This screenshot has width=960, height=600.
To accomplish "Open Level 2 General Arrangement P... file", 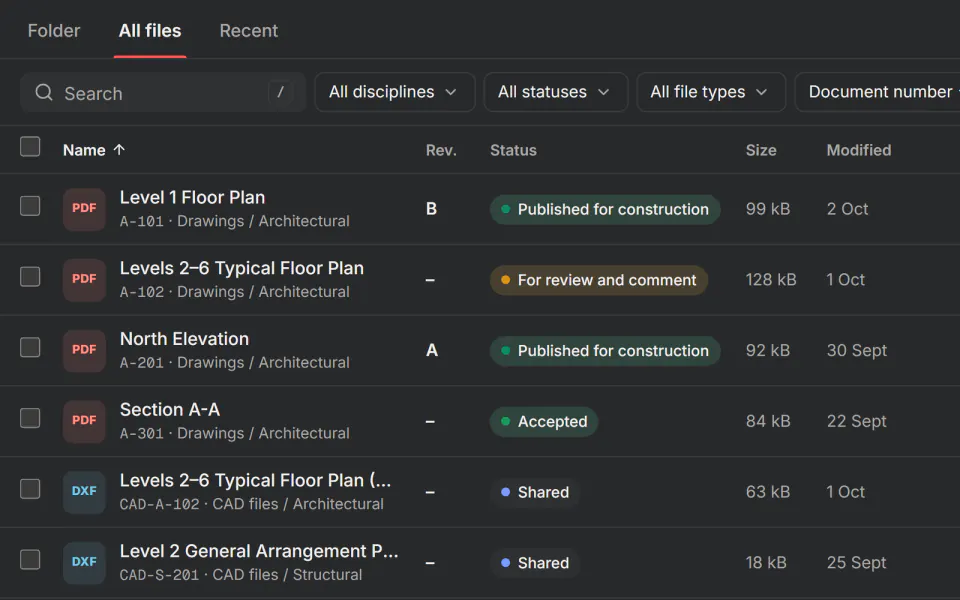I will (x=259, y=551).
